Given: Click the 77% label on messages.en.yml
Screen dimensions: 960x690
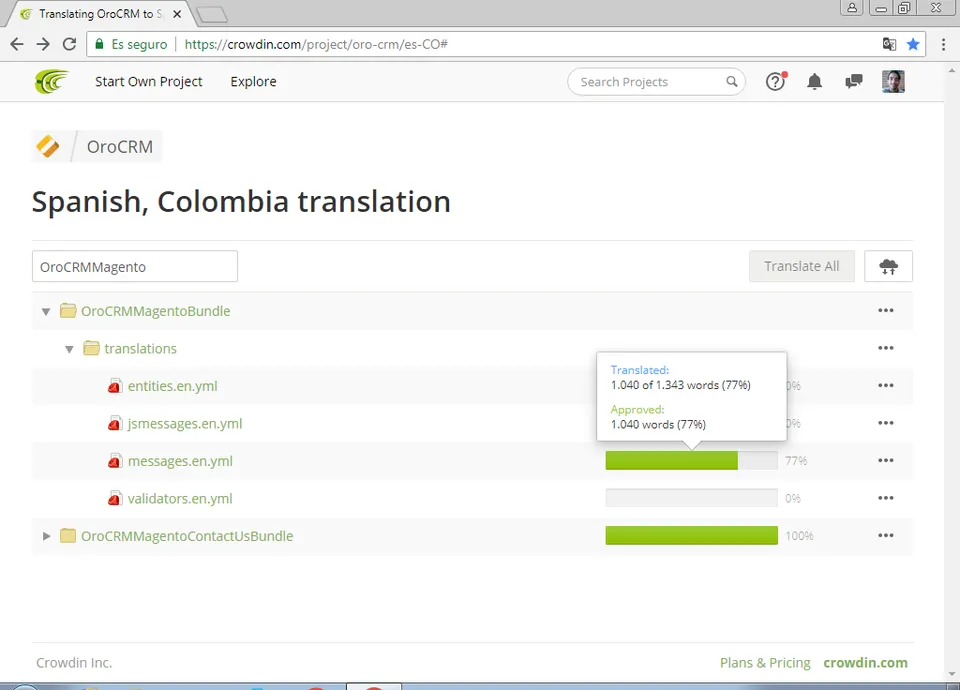Looking at the screenshot, I should point(796,460).
